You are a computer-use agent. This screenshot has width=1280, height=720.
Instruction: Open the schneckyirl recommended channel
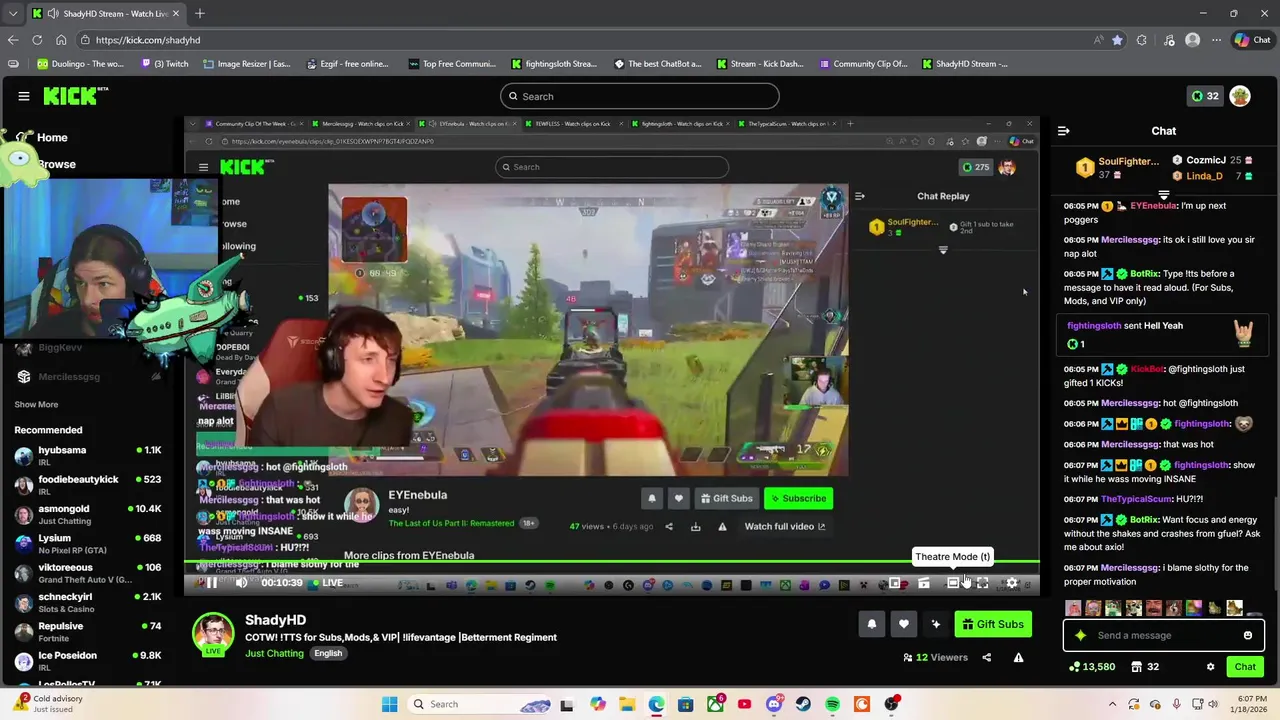click(88, 602)
